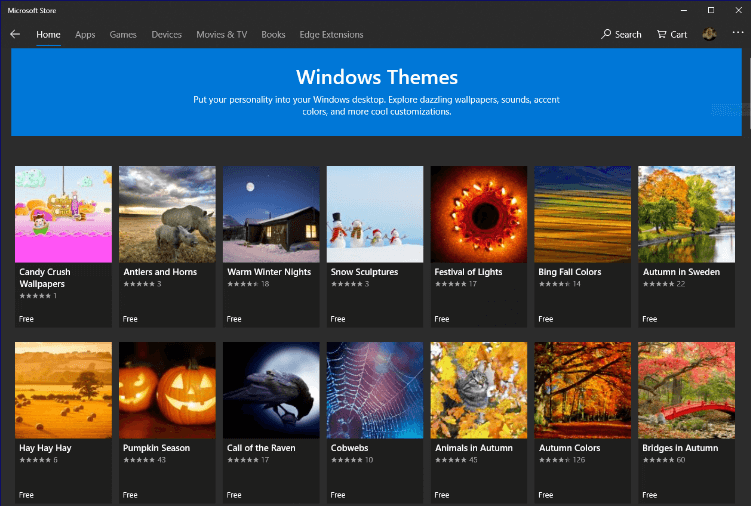Click the 'Pumpkin Season' title text
This screenshot has width=751, height=506.
pyautogui.click(x=157, y=448)
